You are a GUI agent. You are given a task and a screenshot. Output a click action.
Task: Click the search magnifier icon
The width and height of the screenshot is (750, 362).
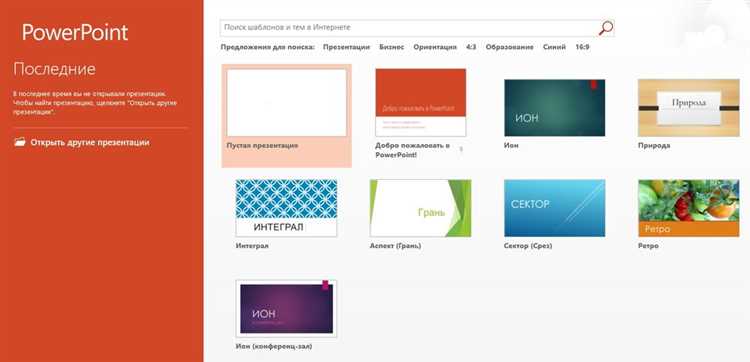pos(606,28)
